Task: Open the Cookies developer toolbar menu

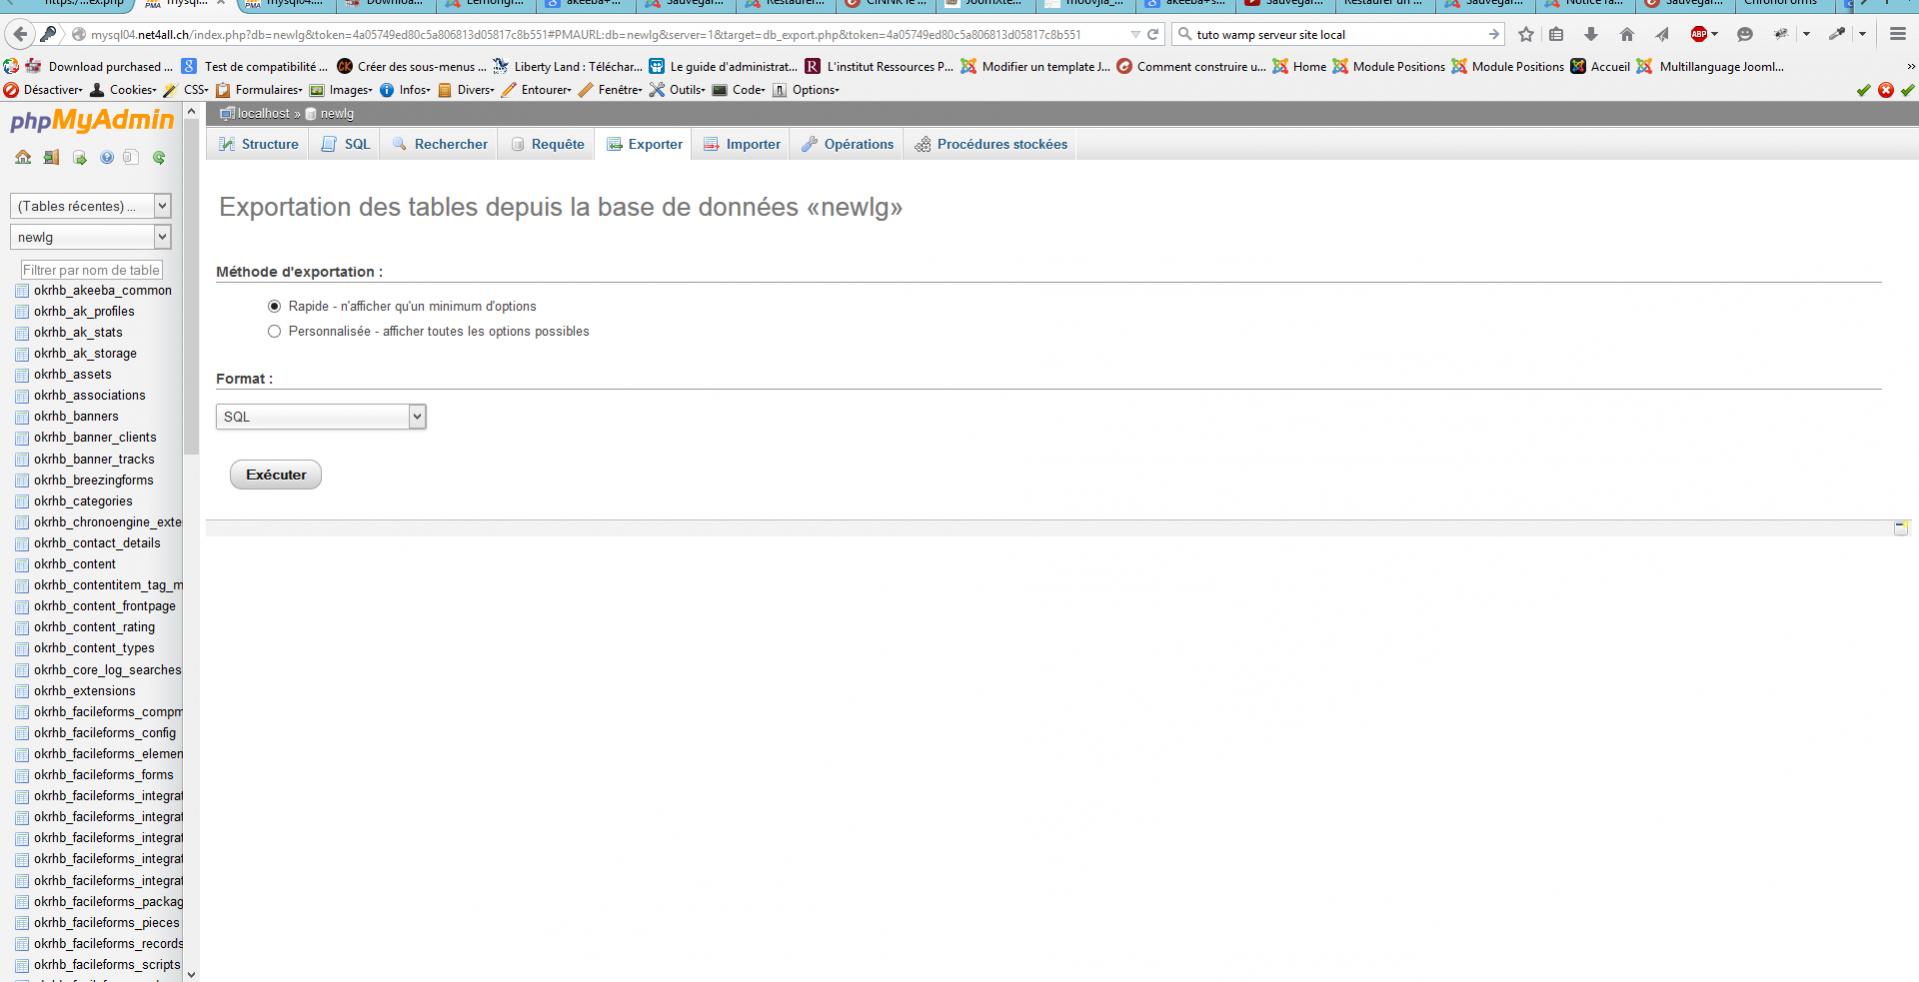Action: [124, 90]
